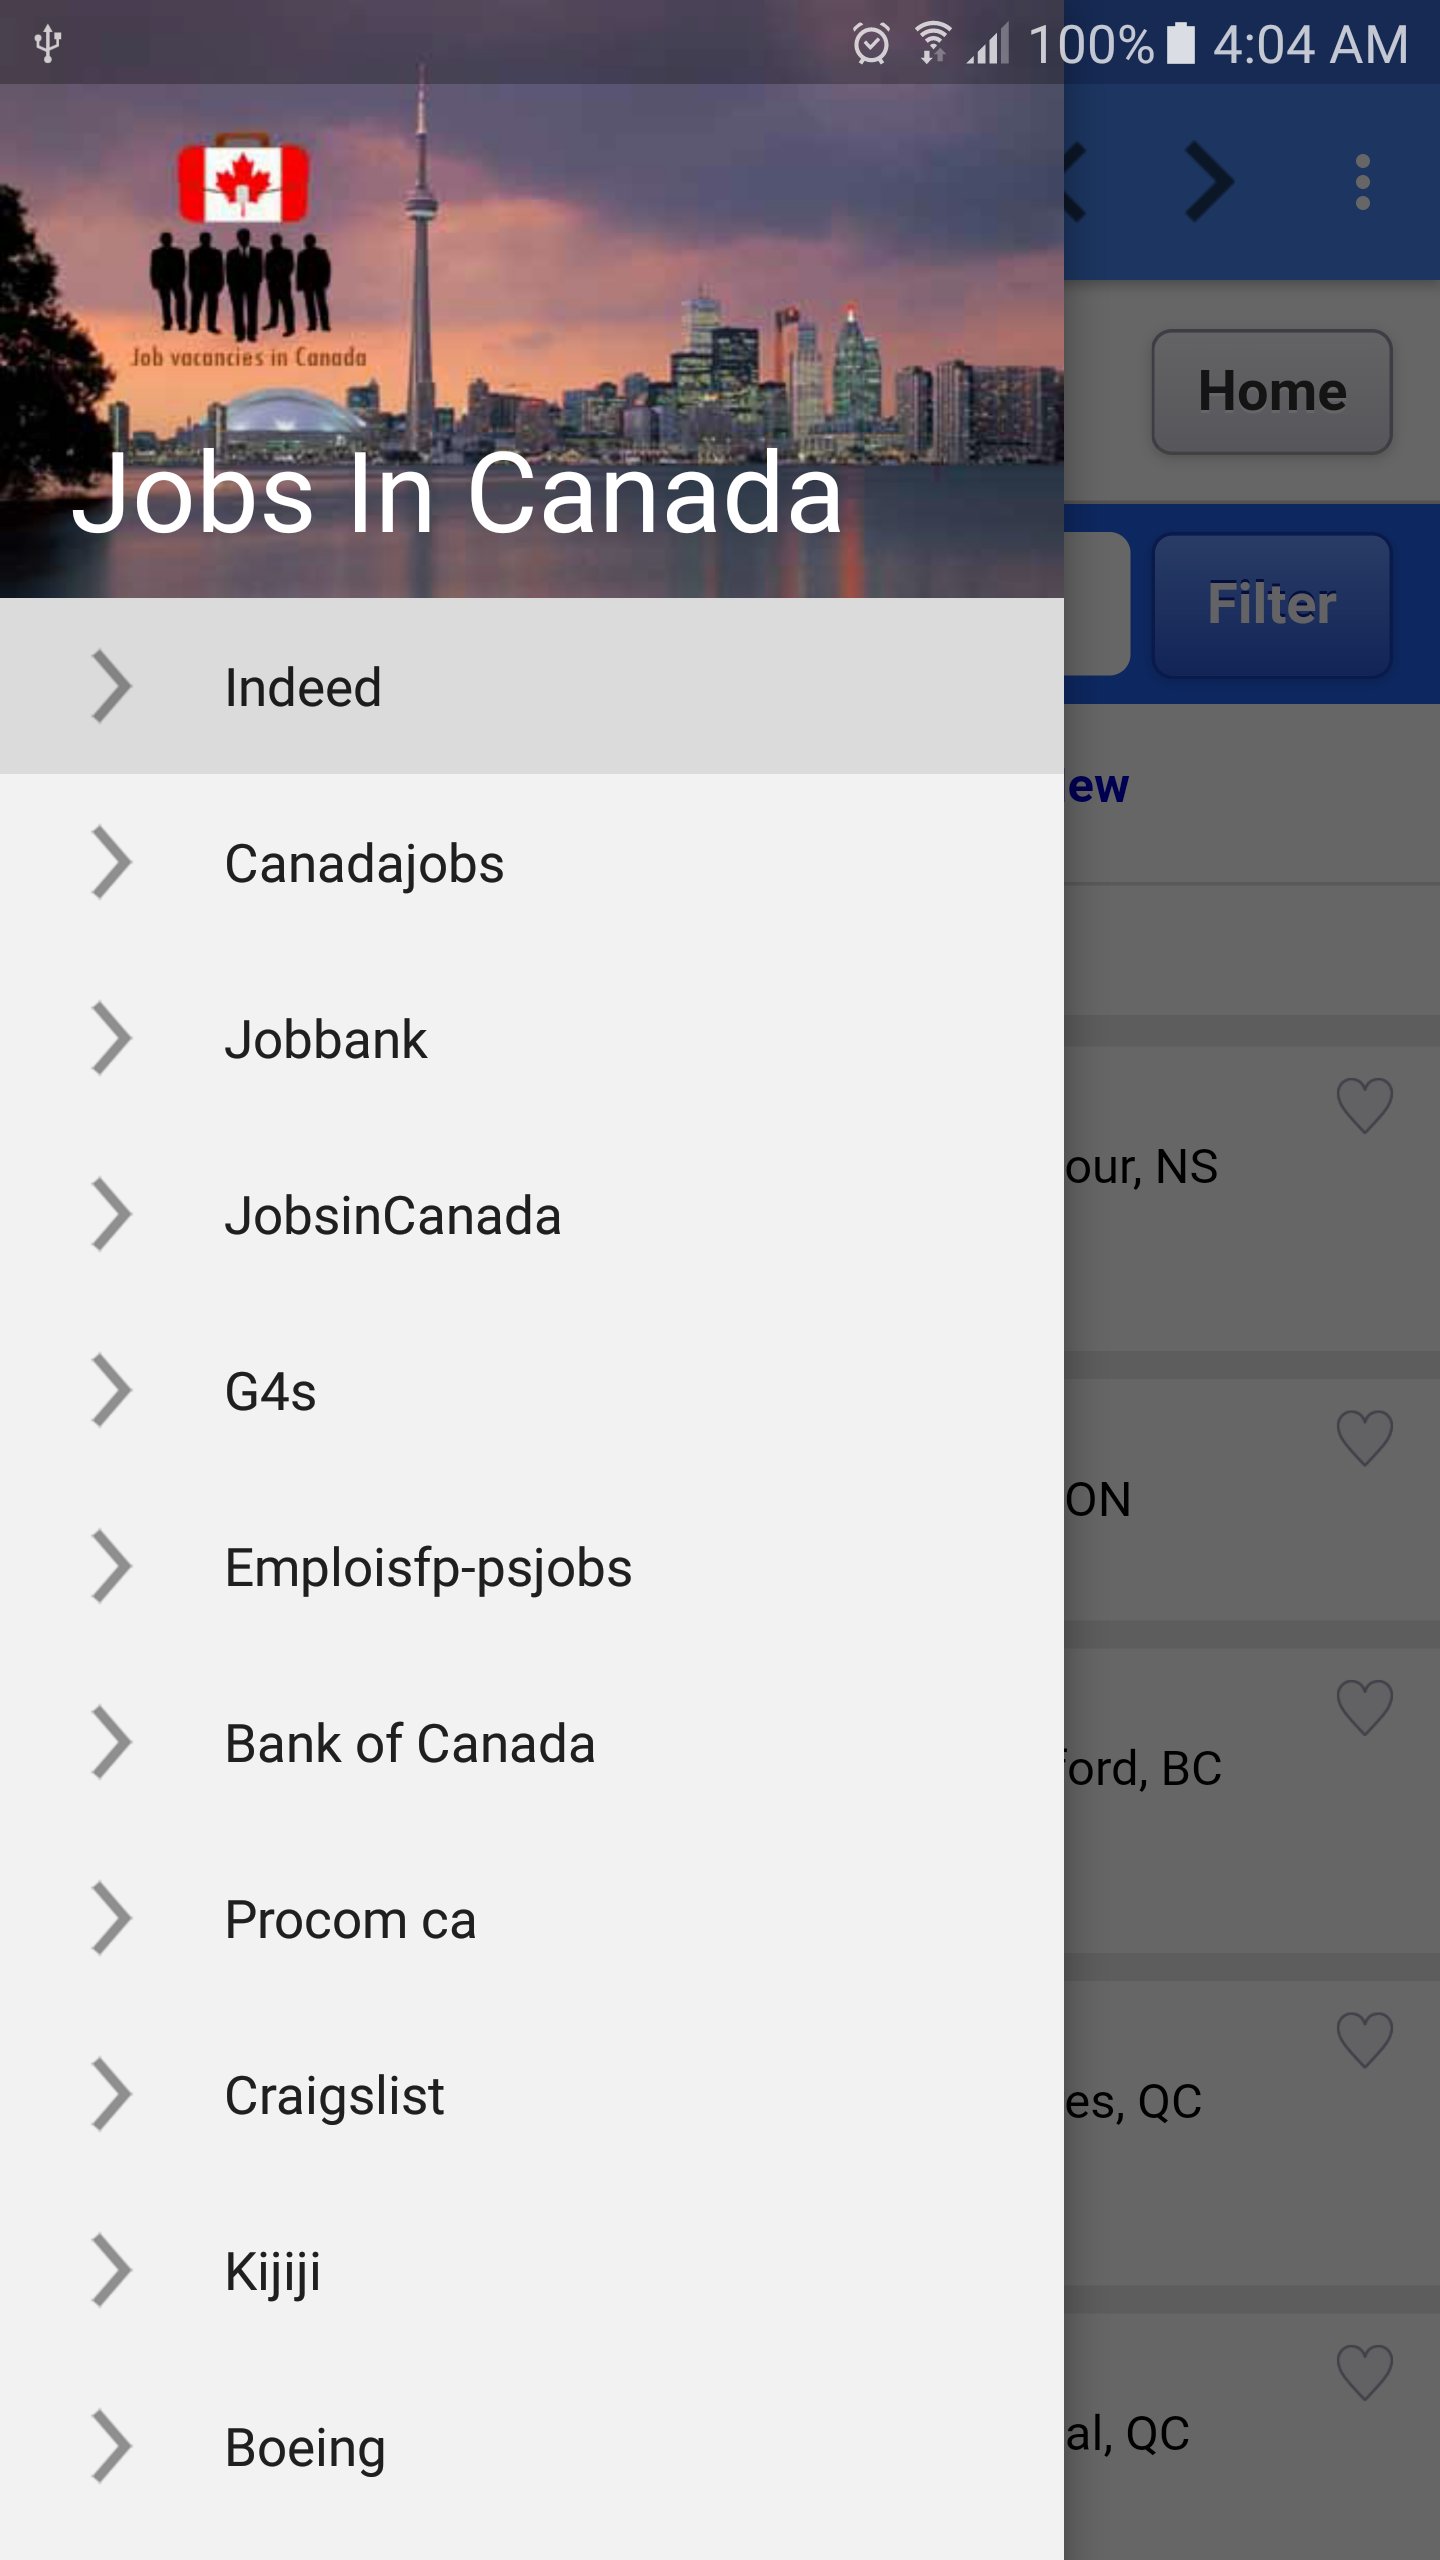
Task: Favorite the BC job listing heart
Action: pos(1364,1707)
